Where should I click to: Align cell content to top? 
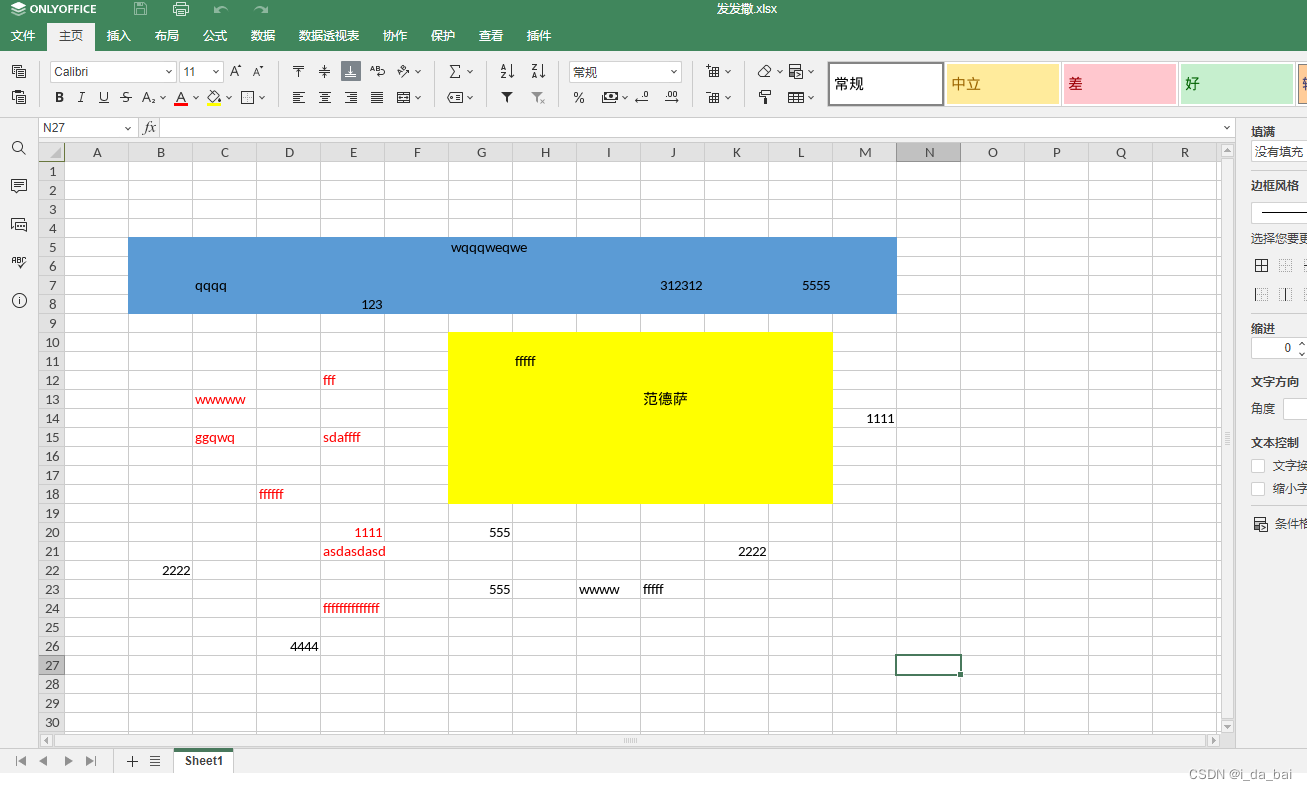point(299,72)
